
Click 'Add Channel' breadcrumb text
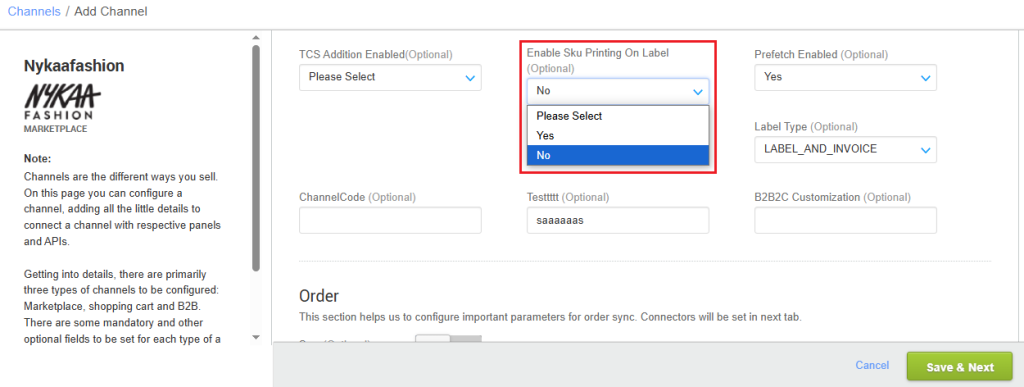111,12
